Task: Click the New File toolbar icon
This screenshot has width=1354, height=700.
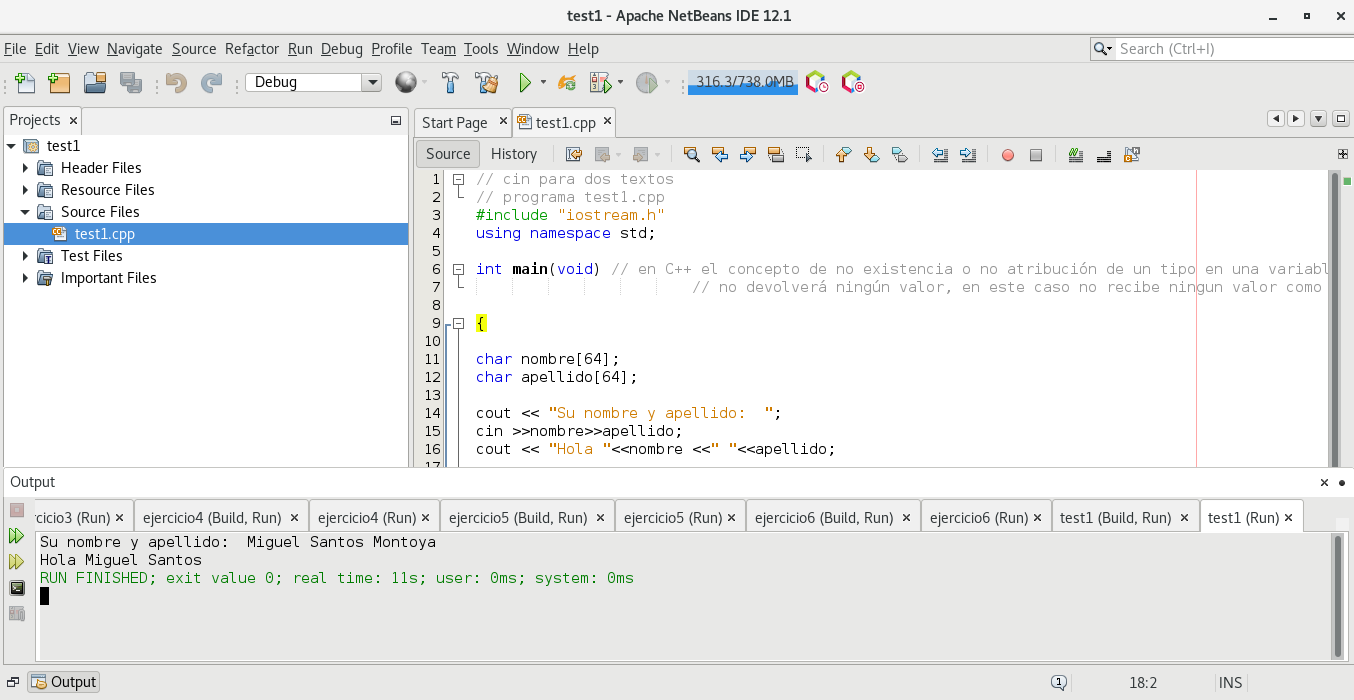Action: (25, 83)
